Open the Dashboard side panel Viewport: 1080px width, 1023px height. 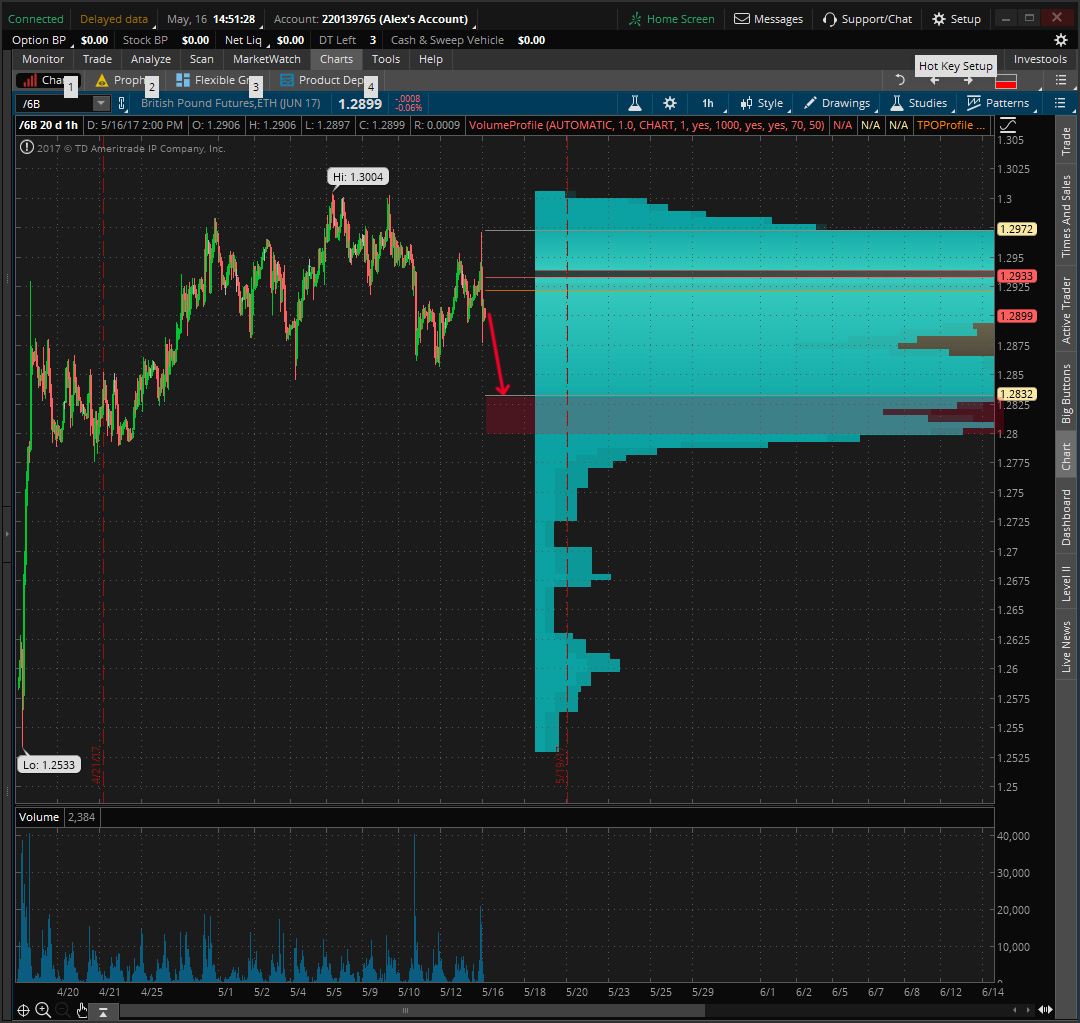click(x=1066, y=517)
